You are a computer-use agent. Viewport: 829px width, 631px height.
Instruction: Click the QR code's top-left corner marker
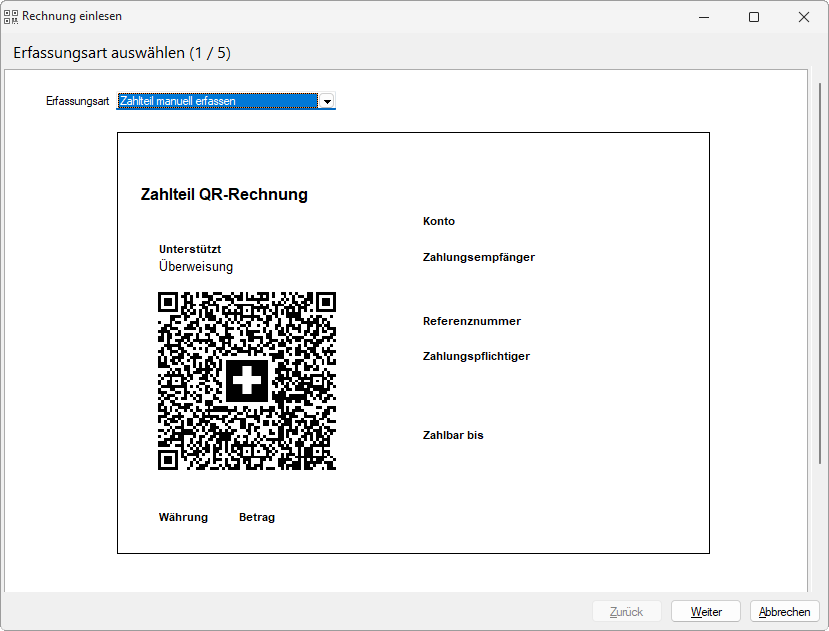pyautogui.click(x=169, y=302)
